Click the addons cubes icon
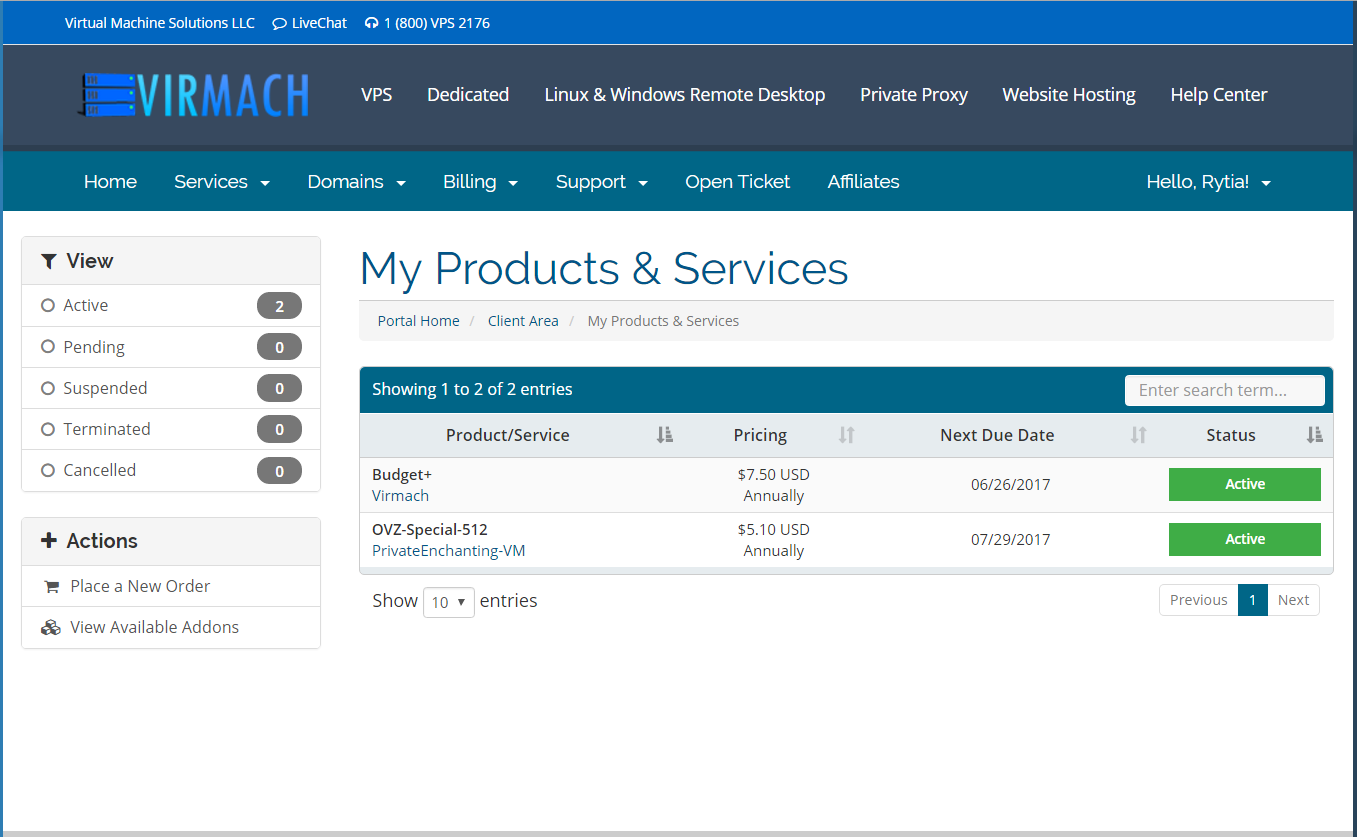Screen dimensions: 1357x837 click(x=50, y=628)
